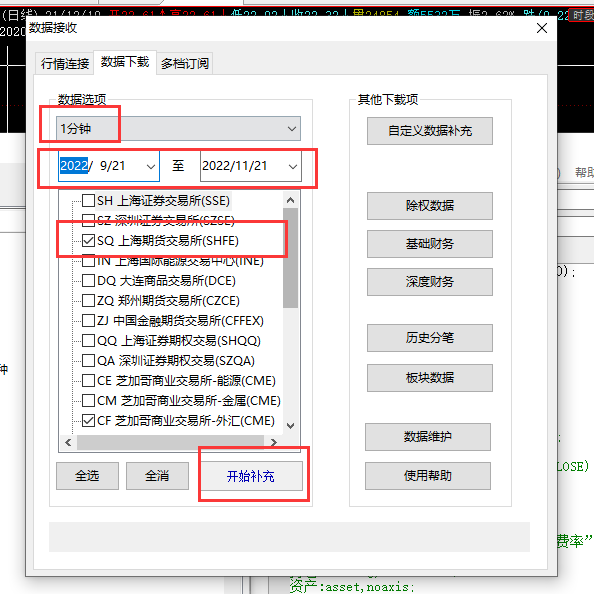Click 开始补充 to start download
Viewport: 594px width, 594px height.
251,476
